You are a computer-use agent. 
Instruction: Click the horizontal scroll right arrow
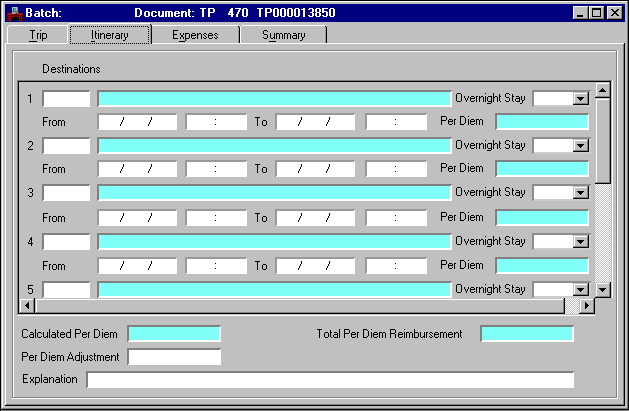(587, 306)
